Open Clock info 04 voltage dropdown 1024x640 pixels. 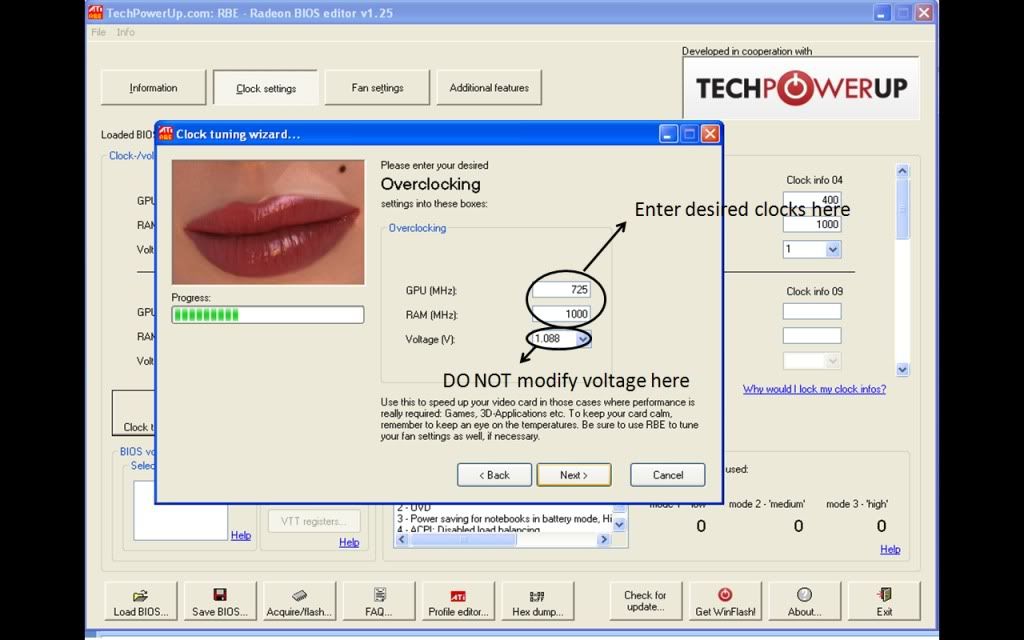(x=832, y=249)
